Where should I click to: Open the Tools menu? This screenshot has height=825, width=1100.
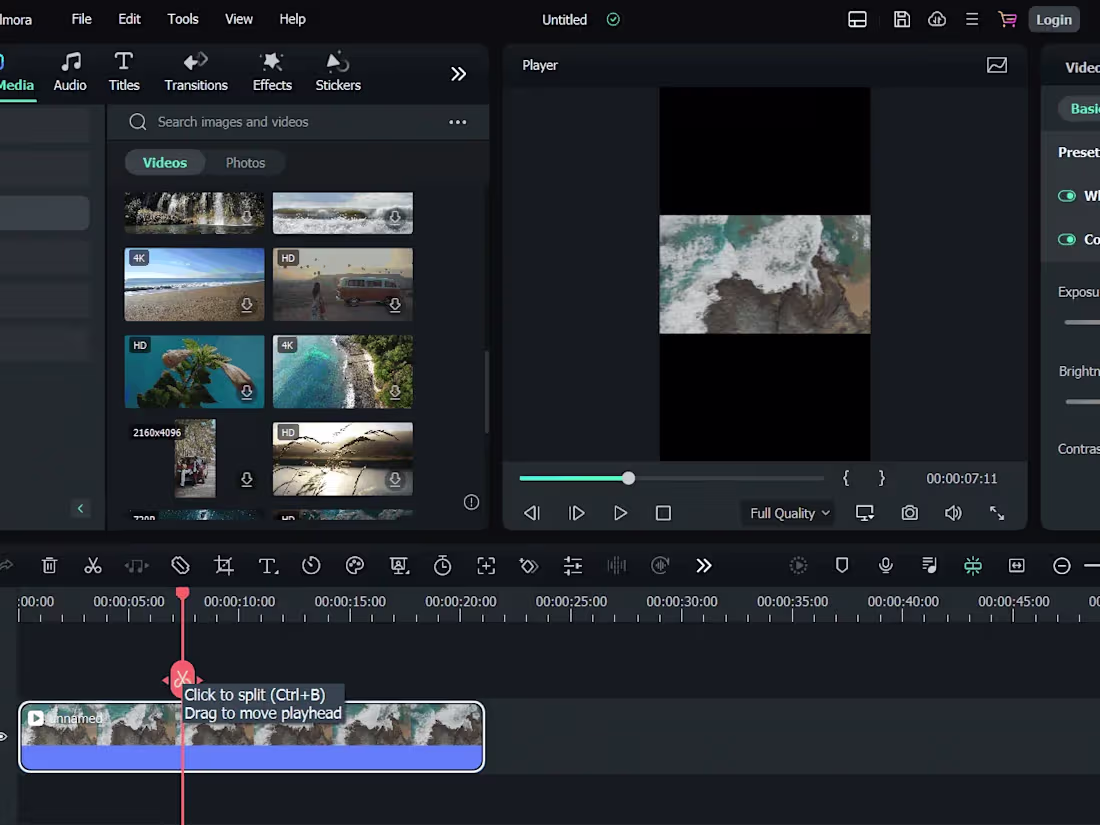[x=182, y=18]
